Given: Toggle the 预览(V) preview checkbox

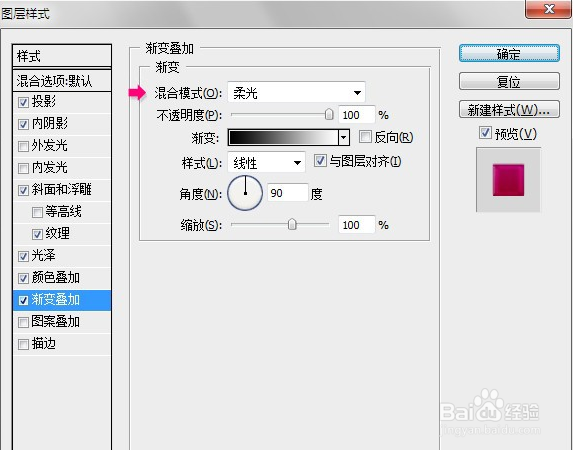Looking at the screenshot, I should point(485,132).
